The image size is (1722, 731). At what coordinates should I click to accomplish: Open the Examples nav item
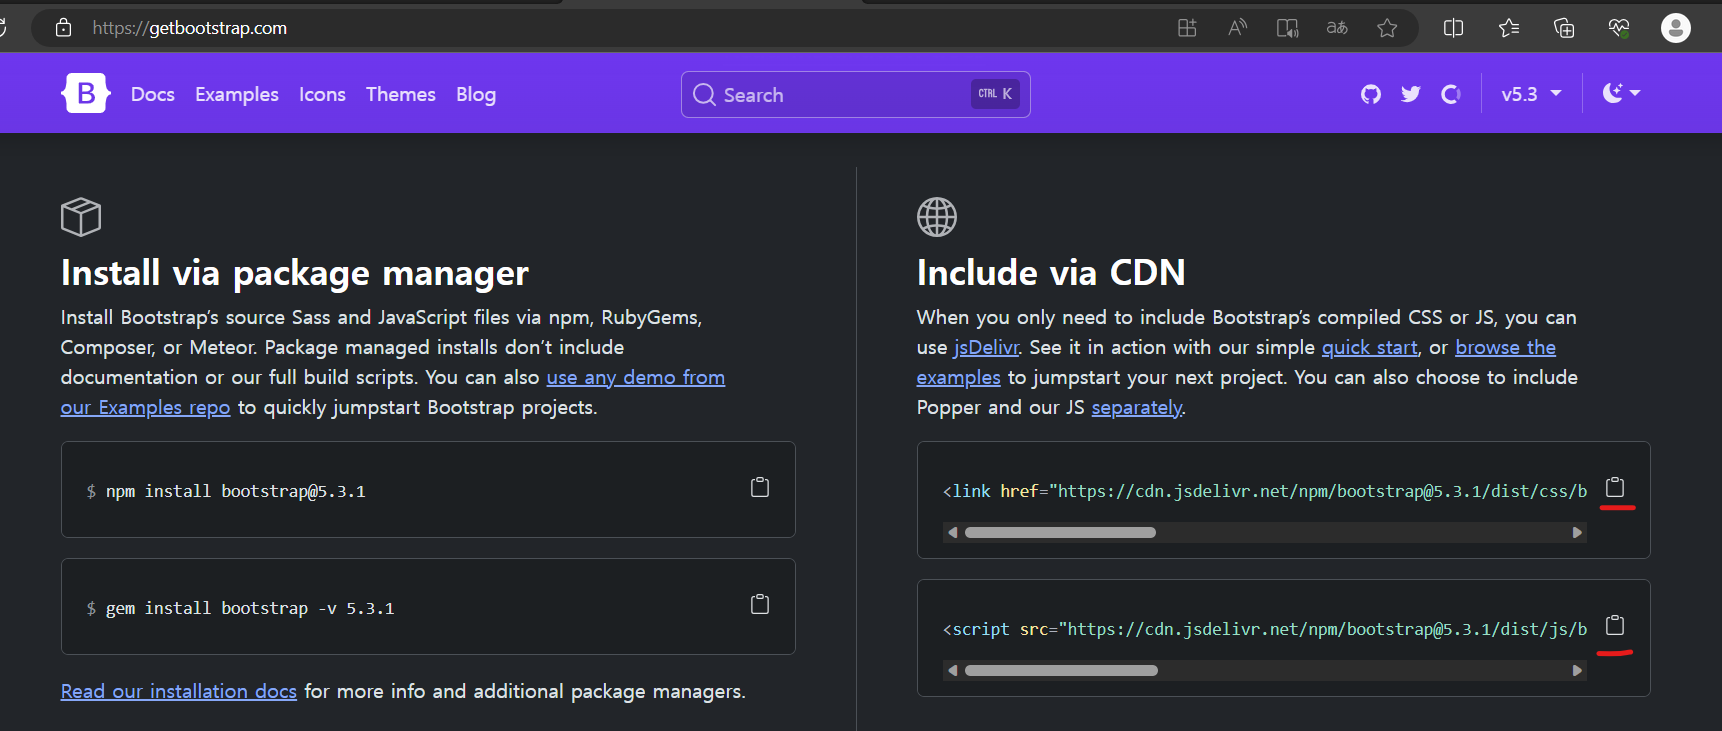click(x=237, y=94)
